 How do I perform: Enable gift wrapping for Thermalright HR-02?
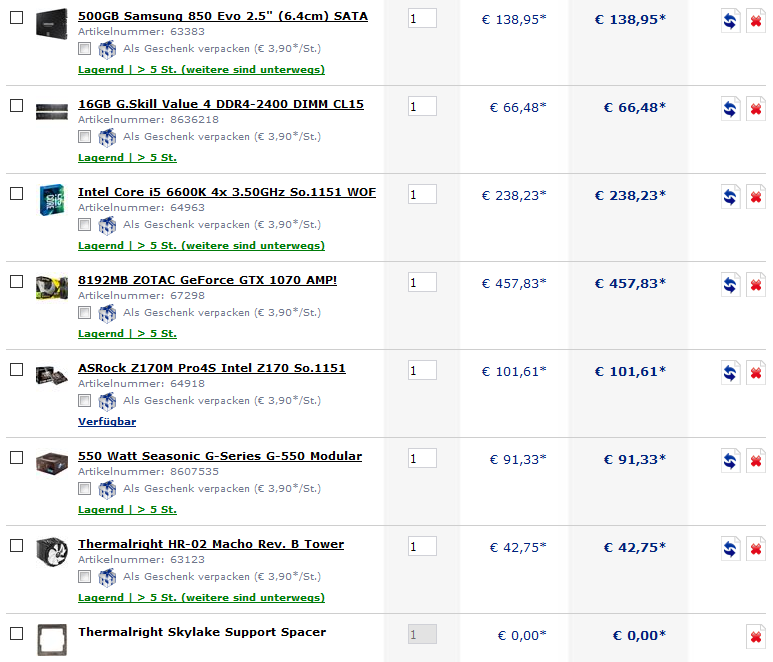tap(85, 577)
